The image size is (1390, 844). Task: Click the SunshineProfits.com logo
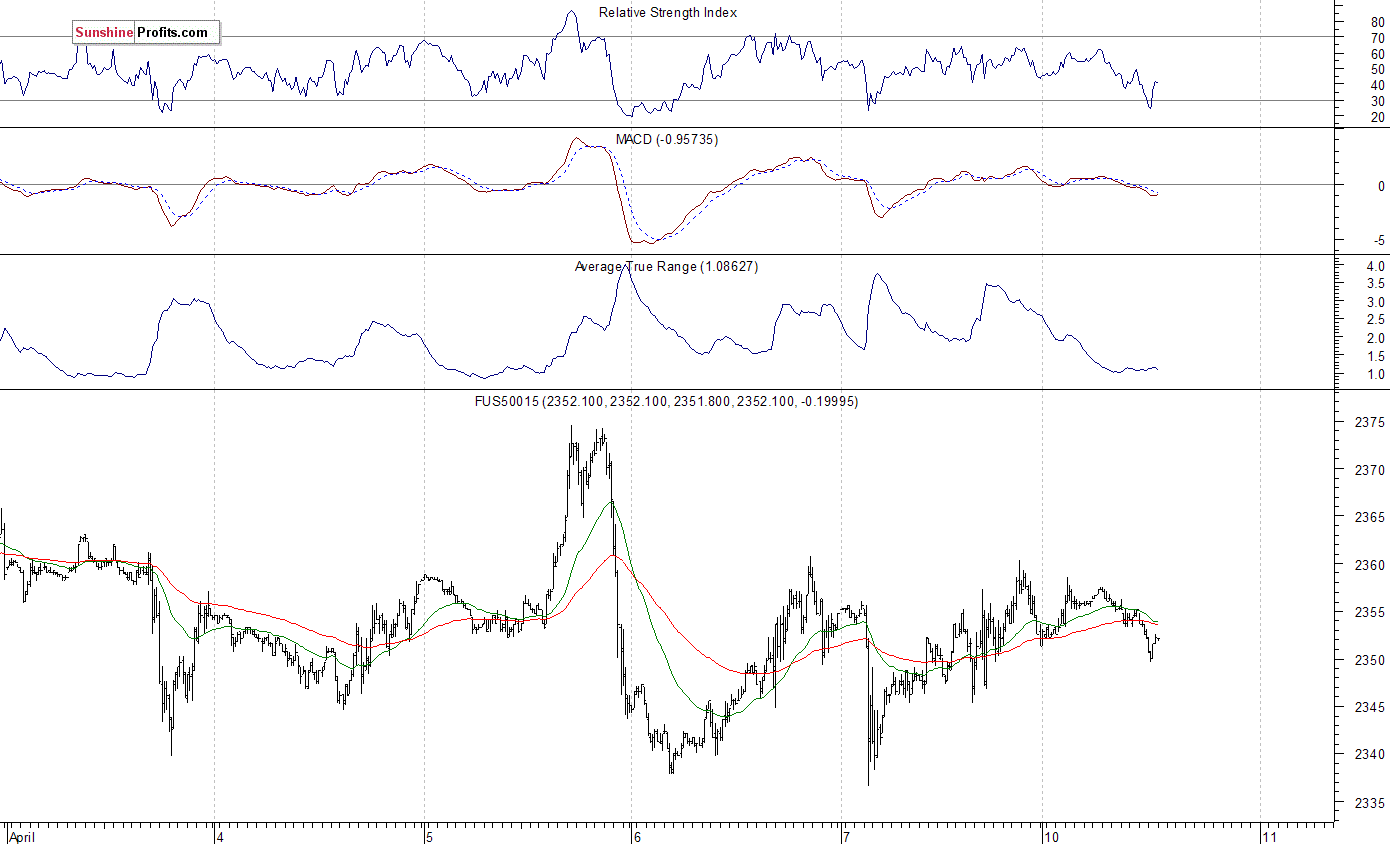point(146,33)
